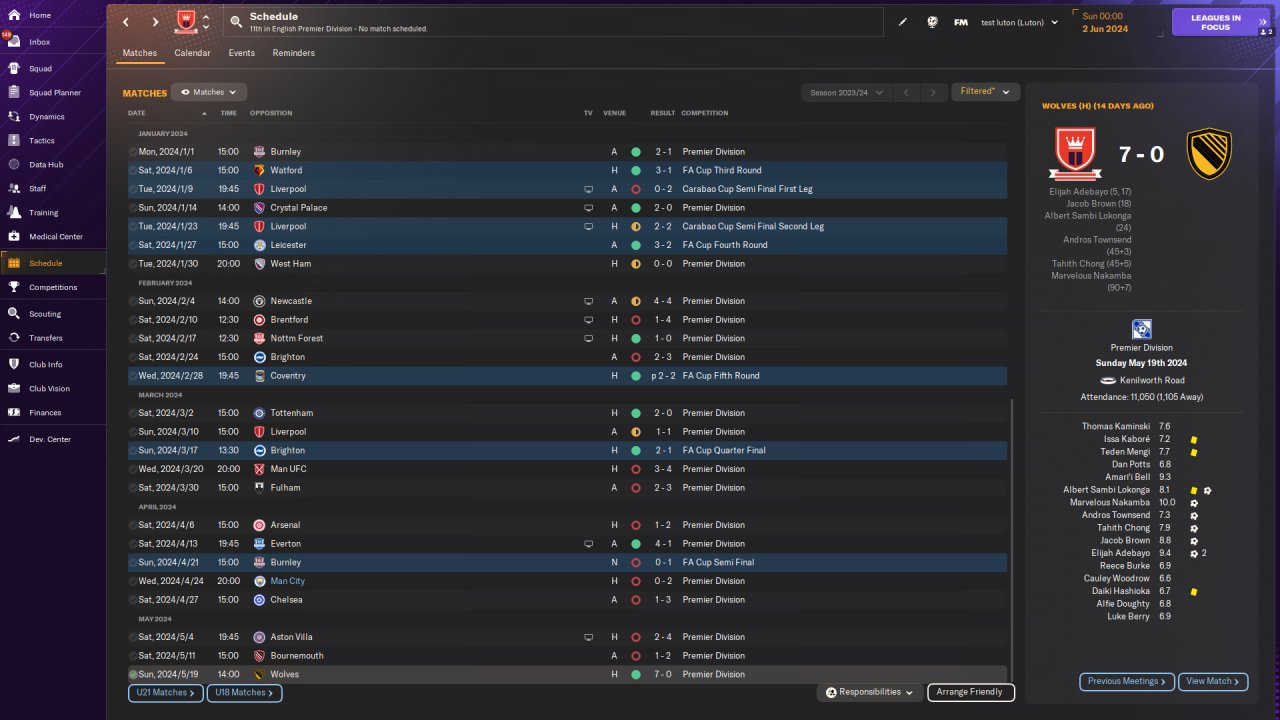Open the U18 Matches button
The height and width of the screenshot is (720, 1280).
coord(245,692)
